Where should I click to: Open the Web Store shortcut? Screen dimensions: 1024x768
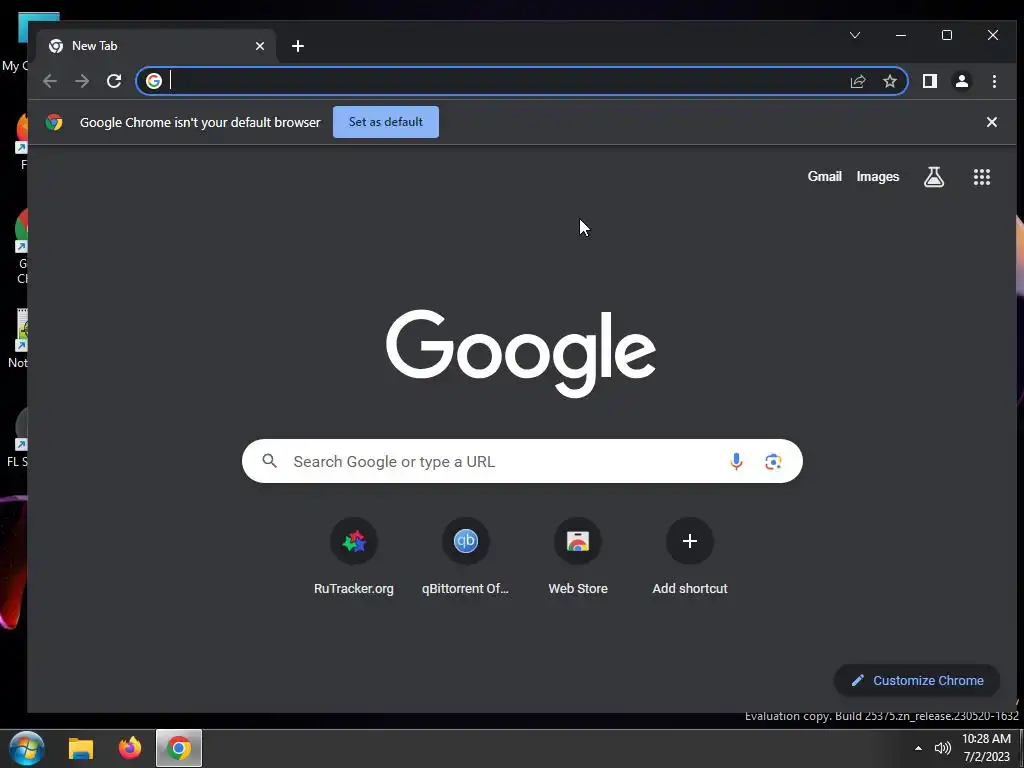(x=578, y=556)
